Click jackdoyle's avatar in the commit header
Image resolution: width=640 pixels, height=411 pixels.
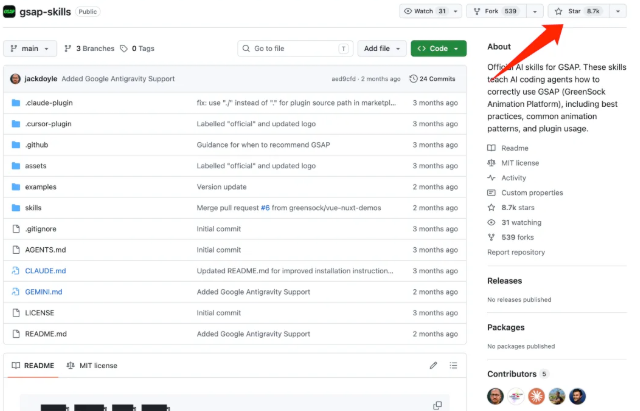coord(16,79)
